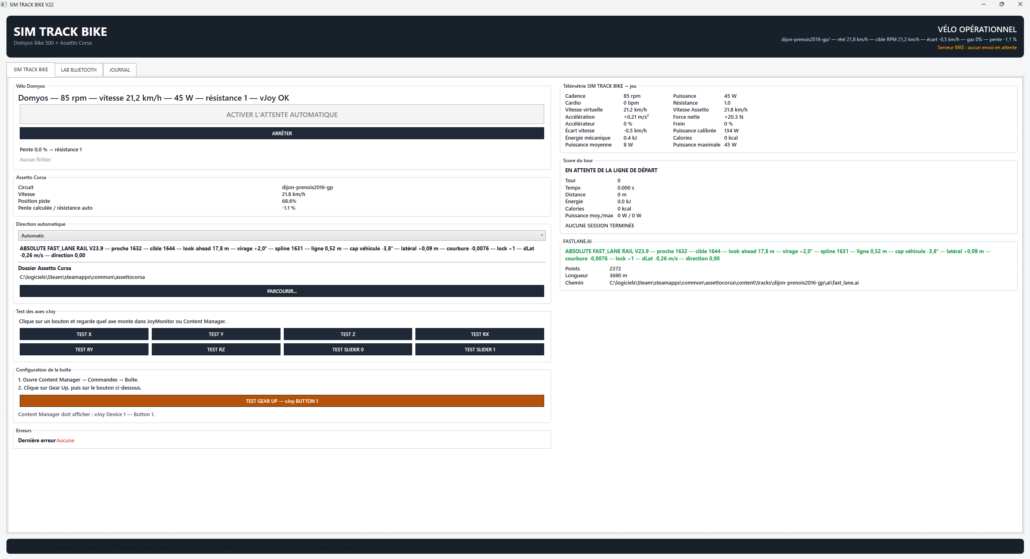Image resolution: width=1030 pixels, height=559 pixels.
Task: Switch to the JOURNAL tab
Action: pyautogui.click(x=120, y=70)
